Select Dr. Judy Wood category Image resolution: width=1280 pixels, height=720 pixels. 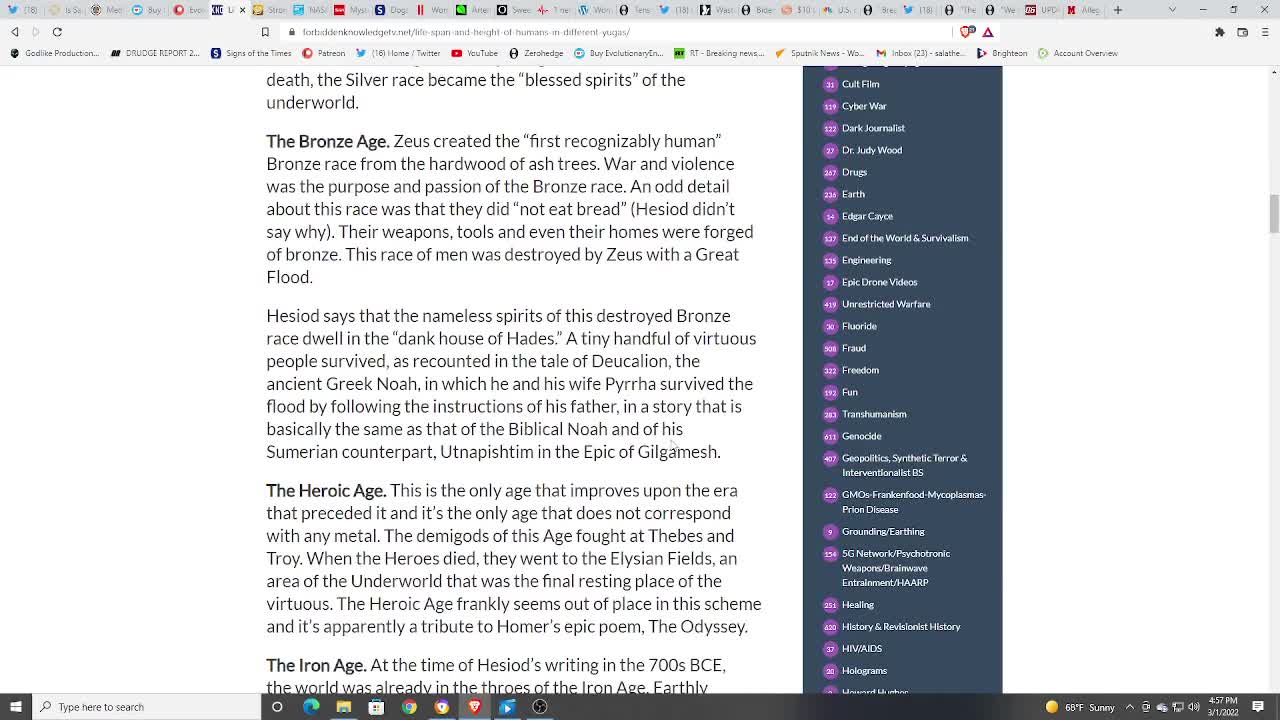[872, 150]
